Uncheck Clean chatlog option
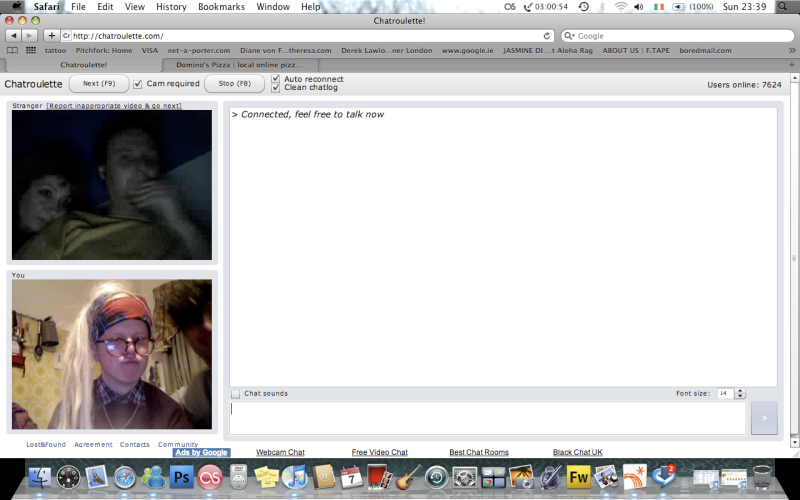This screenshot has height=500, width=800. pyautogui.click(x=276, y=88)
